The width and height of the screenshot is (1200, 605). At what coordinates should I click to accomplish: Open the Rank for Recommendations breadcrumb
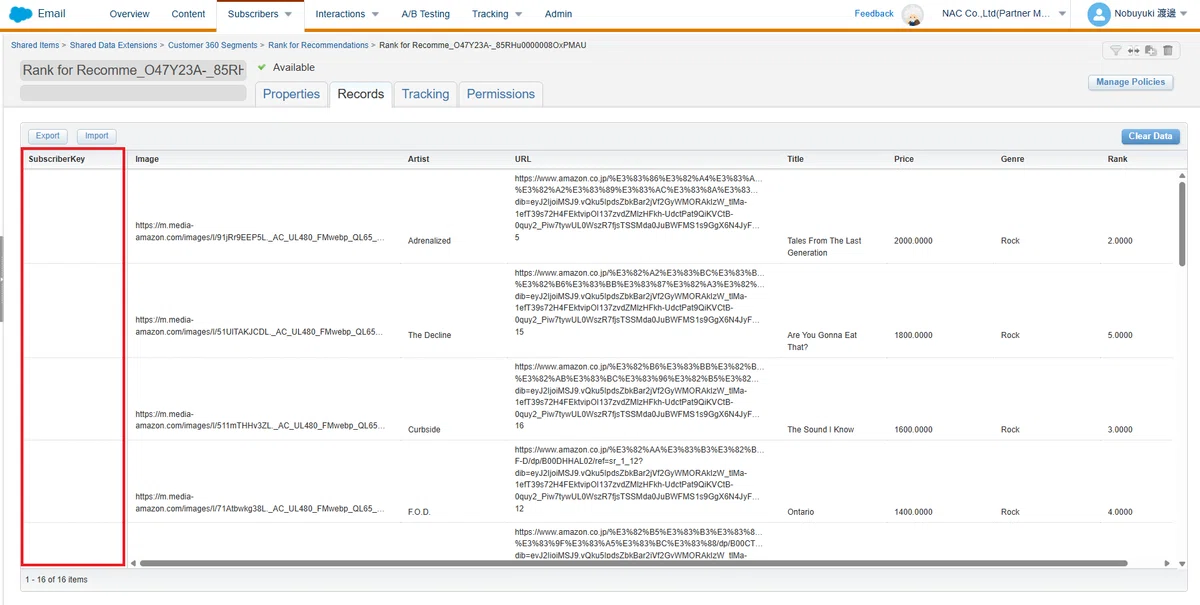[x=318, y=46]
